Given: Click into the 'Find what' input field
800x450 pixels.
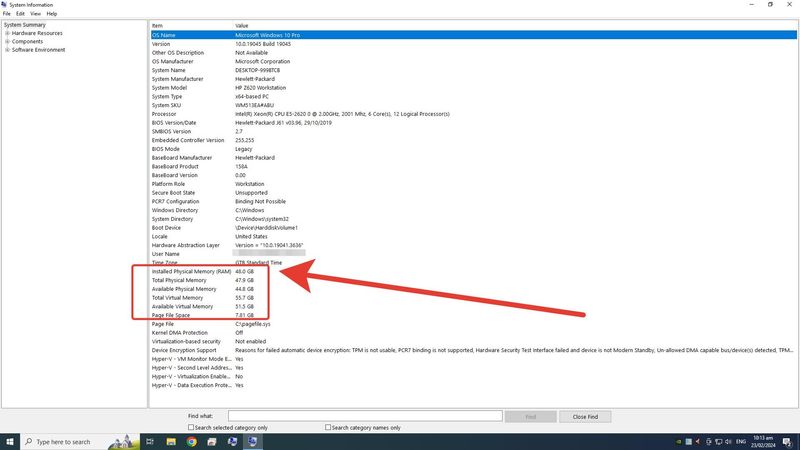Looking at the screenshot, I should [365, 416].
